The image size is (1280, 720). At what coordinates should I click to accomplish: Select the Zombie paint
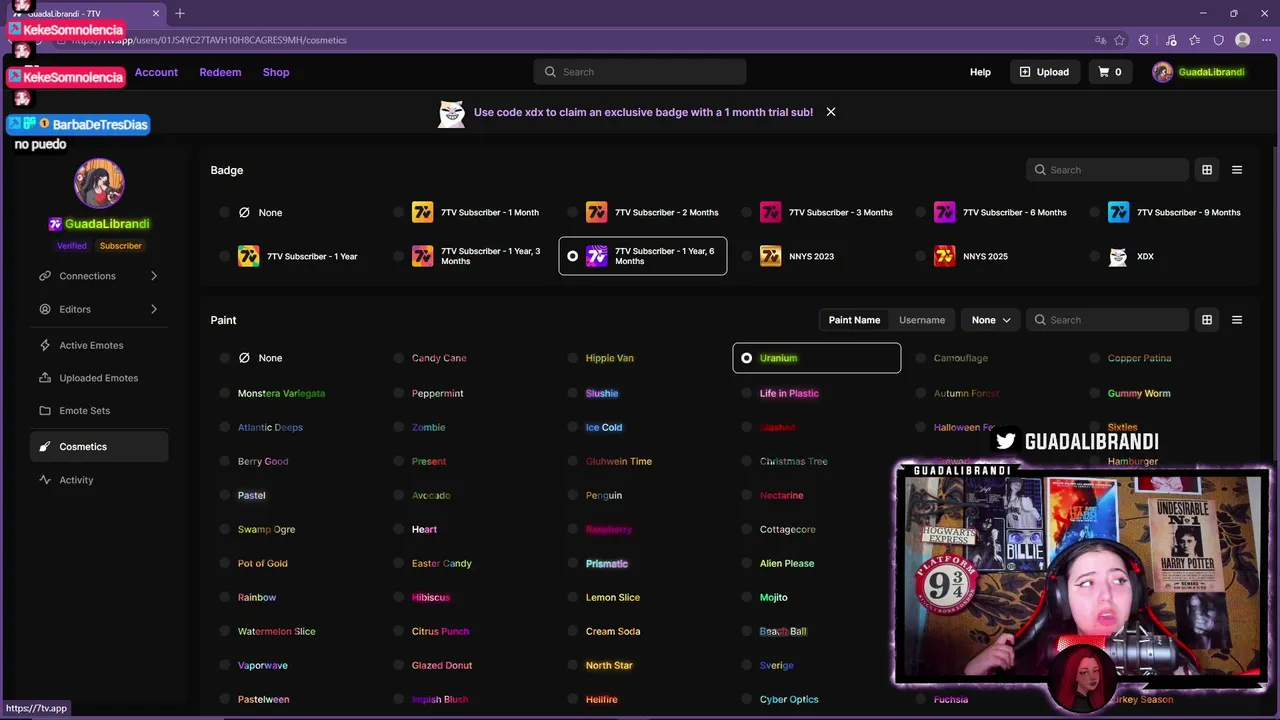pyautogui.click(x=428, y=427)
